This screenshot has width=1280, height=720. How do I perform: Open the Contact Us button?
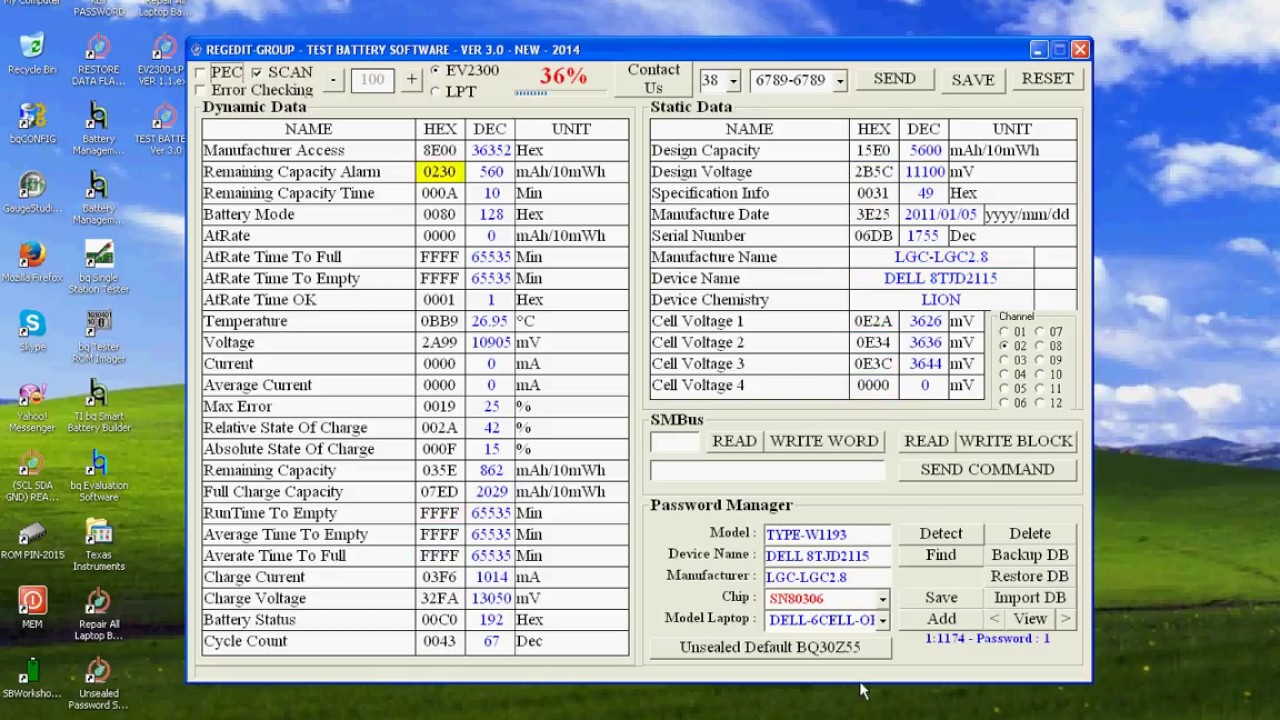[653, 79]
